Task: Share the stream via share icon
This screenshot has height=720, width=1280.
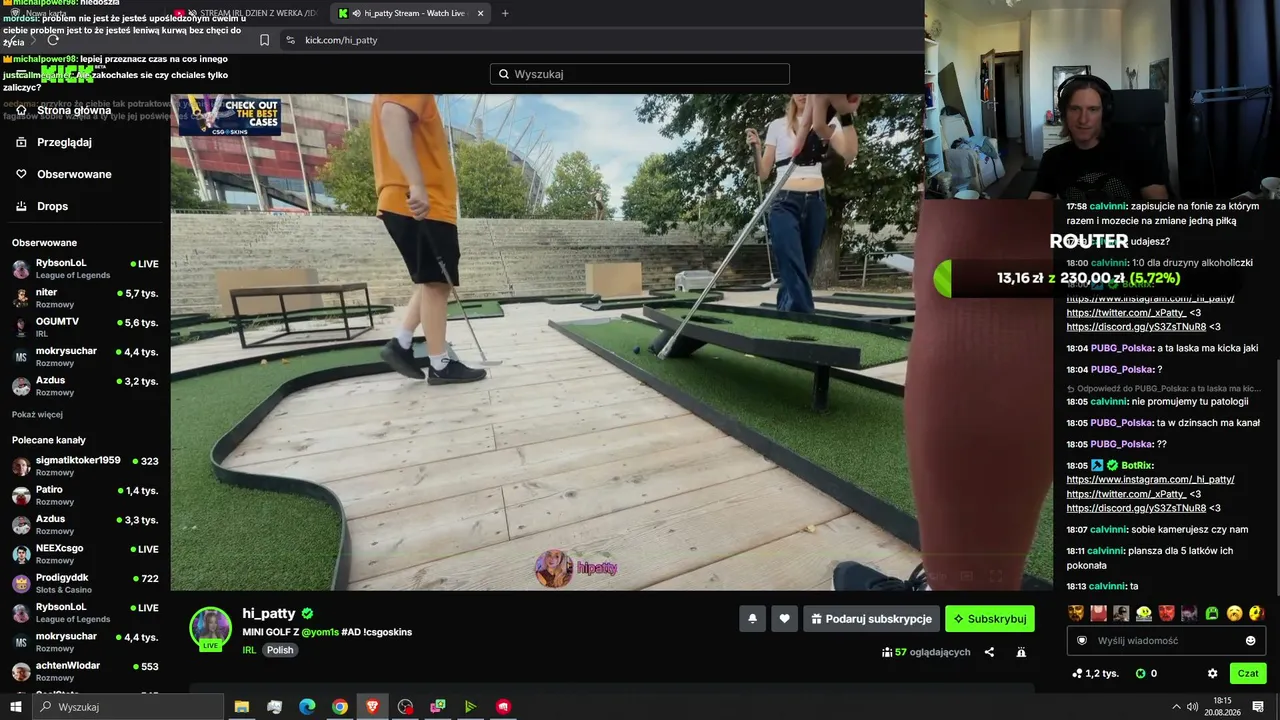Action: (989, 652)
